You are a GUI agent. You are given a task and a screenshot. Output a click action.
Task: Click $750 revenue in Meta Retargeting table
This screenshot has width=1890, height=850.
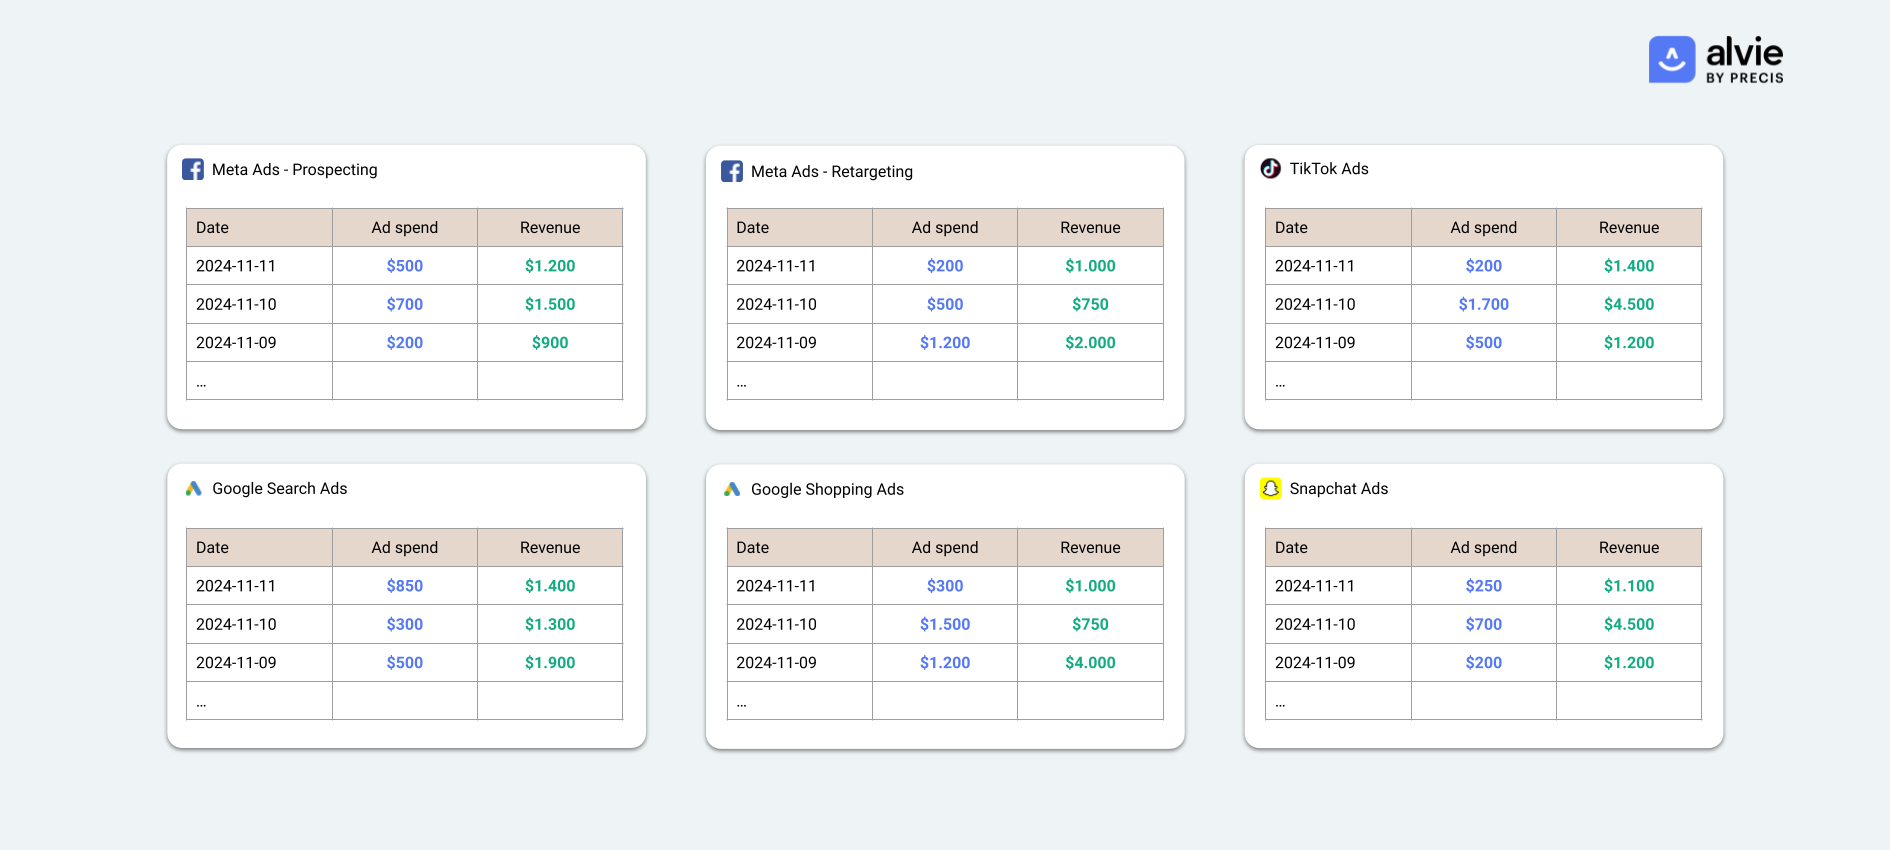coord(1090,304)
